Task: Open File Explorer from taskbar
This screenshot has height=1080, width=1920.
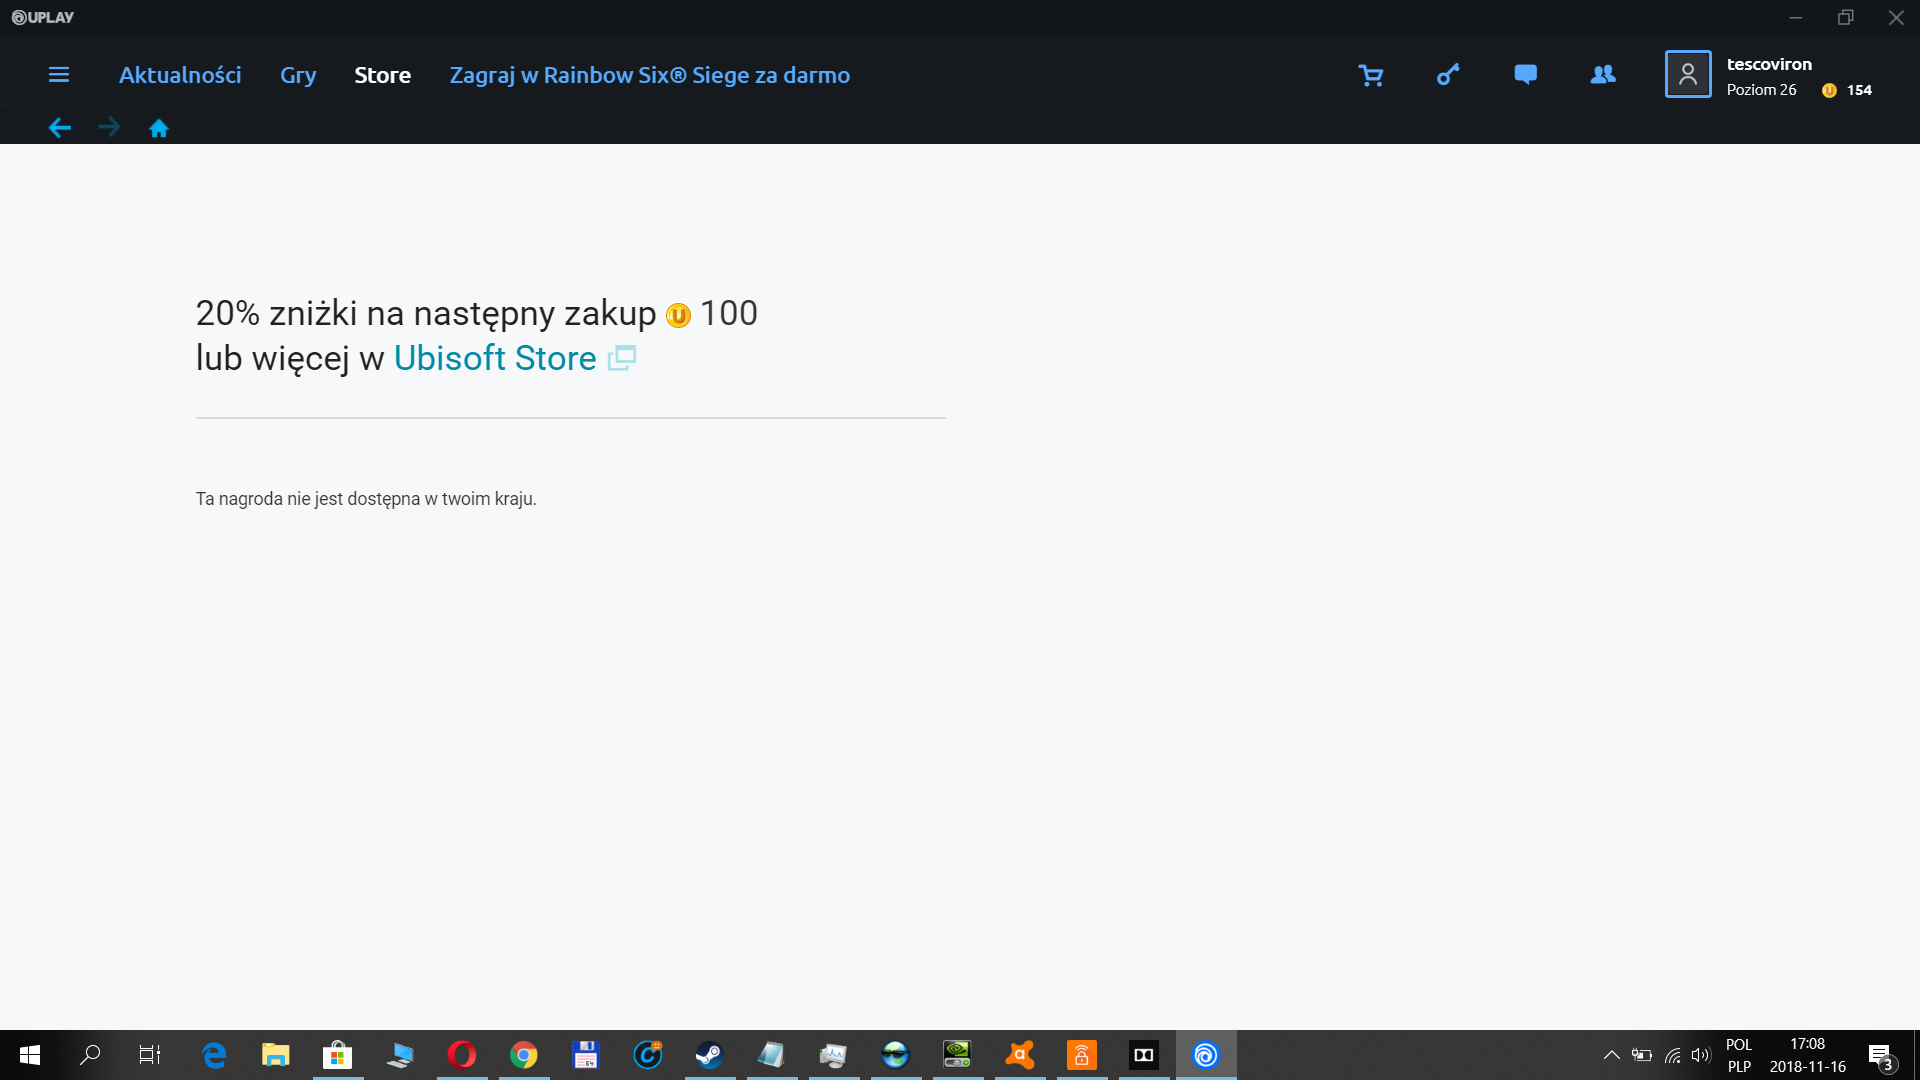Action: 276,1055
